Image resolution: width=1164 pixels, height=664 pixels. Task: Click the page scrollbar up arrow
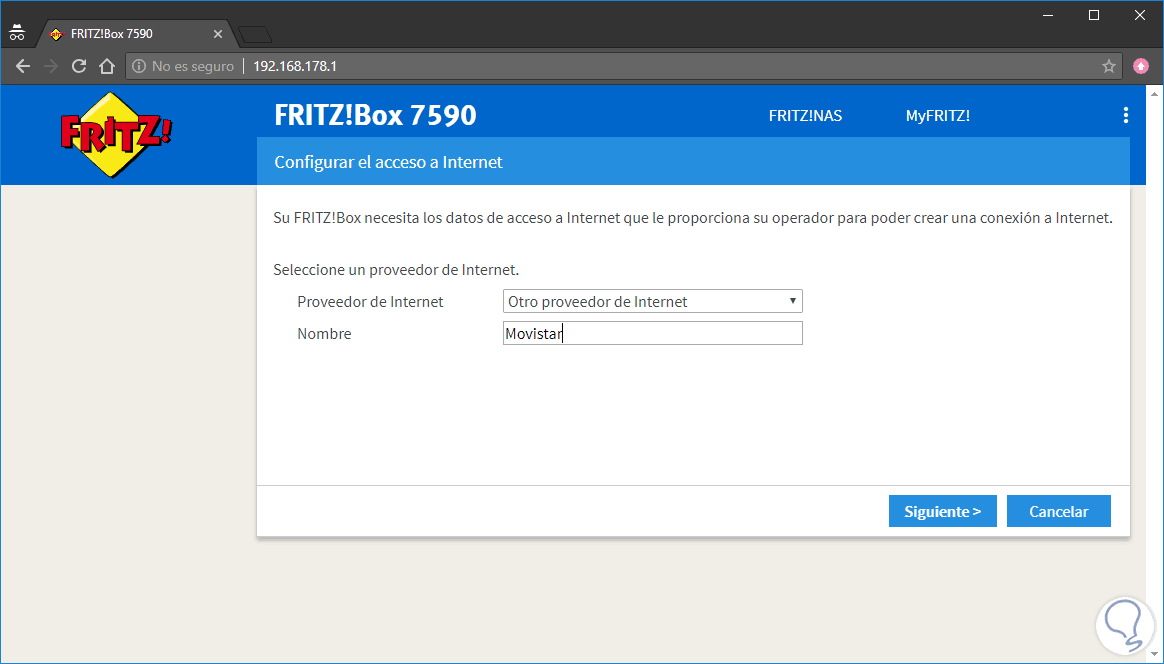pyautogui.click(x=1154, y=94)
